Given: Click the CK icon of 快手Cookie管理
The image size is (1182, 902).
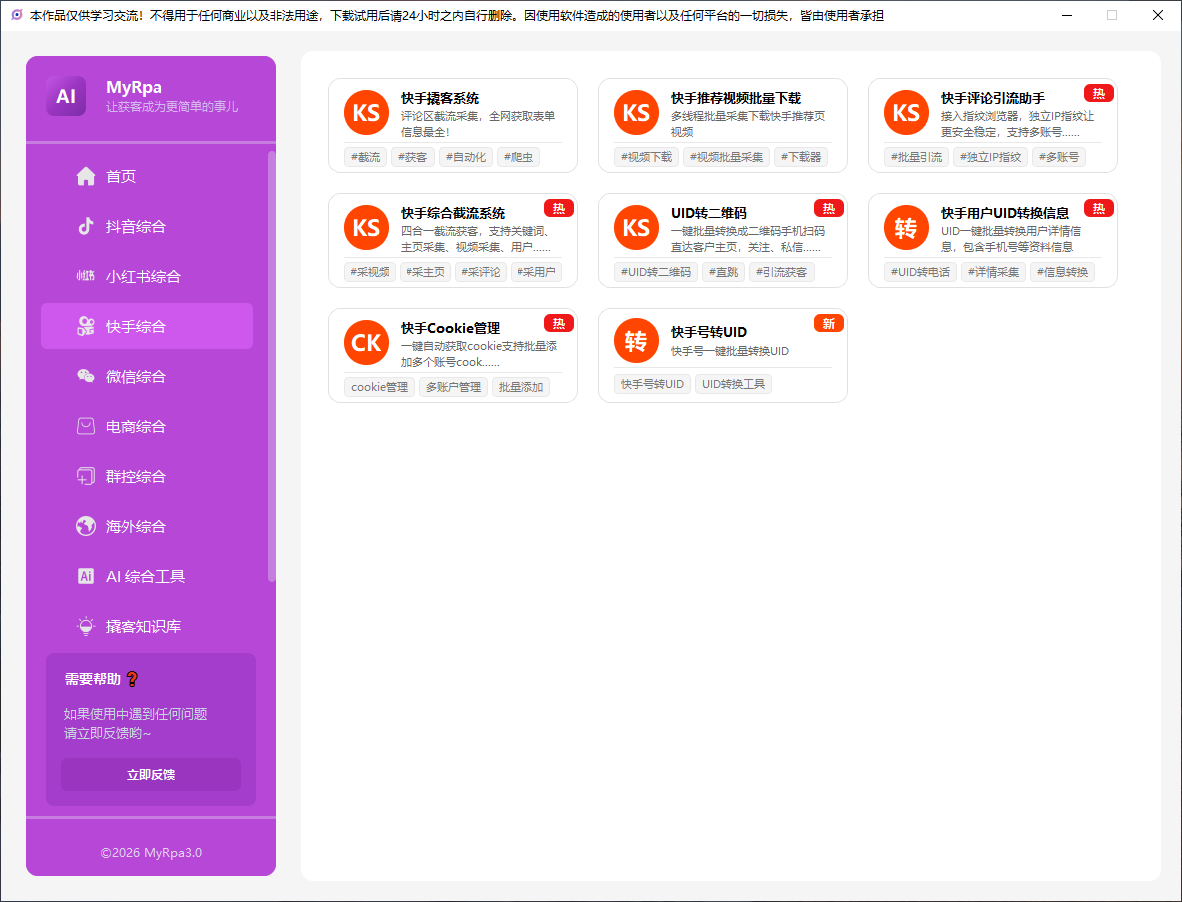Looking at the screenshot, I should (366, 342).
